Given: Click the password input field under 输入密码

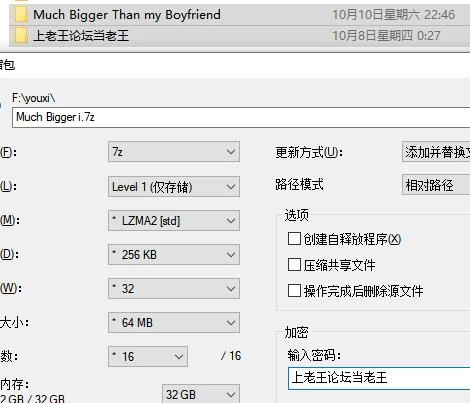Looking at the screenshot, I should coord(379,378).
